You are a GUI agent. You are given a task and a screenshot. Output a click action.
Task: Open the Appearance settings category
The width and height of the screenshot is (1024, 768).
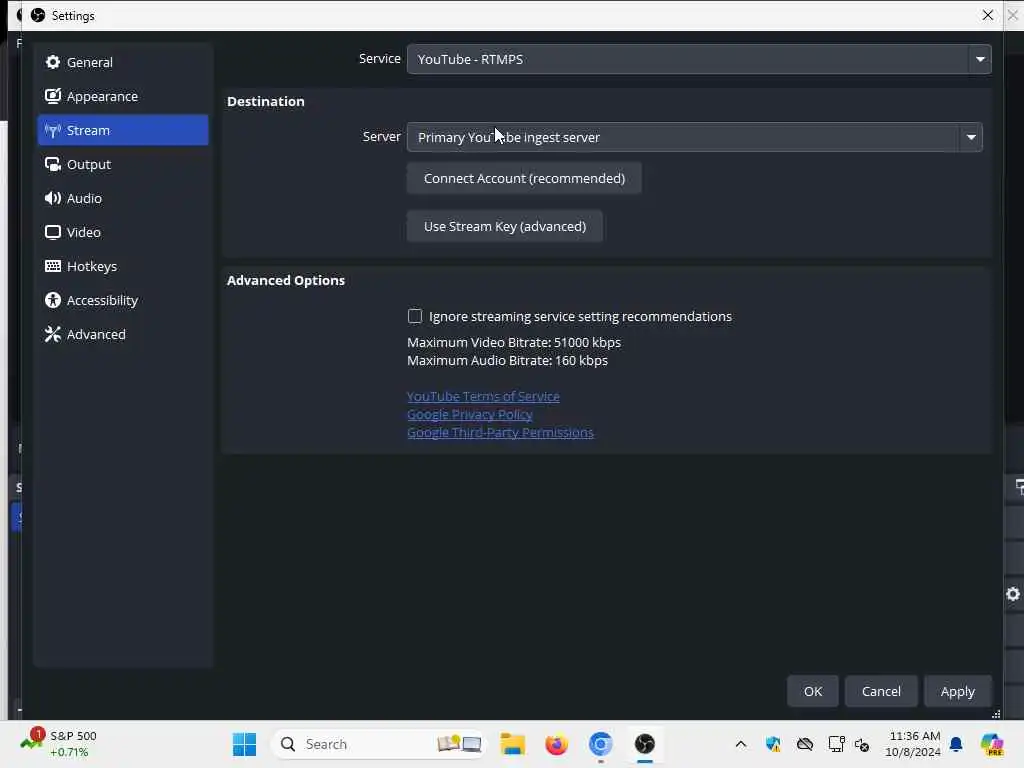pos(123,96)
